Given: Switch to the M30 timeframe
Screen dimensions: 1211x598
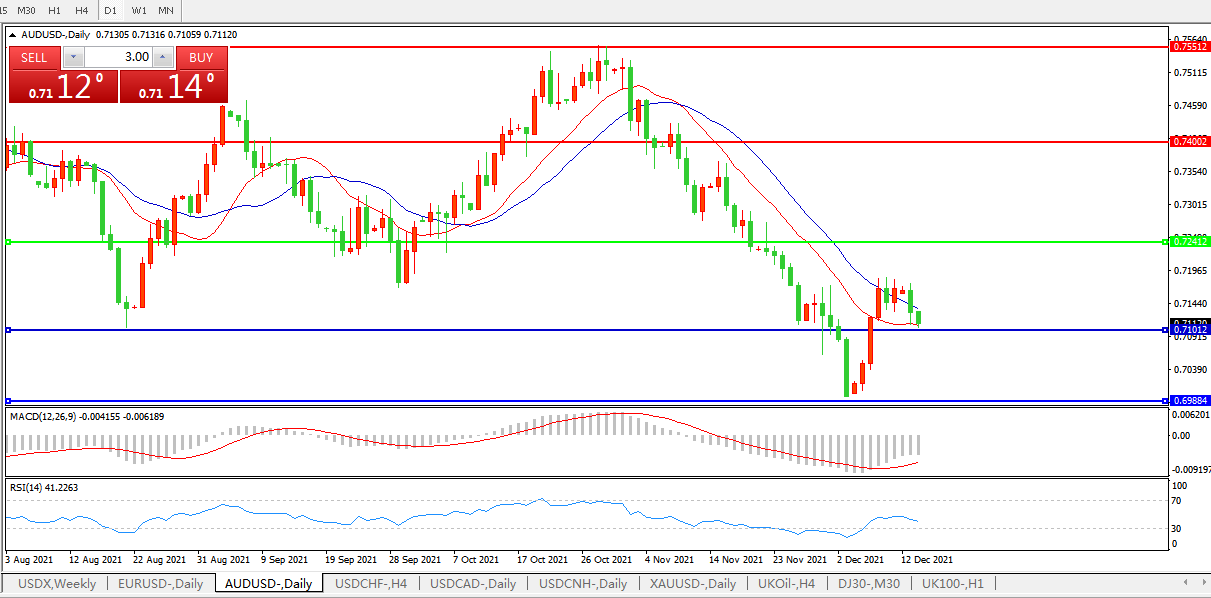Looking at the screenshot, I should pos(27,10).
